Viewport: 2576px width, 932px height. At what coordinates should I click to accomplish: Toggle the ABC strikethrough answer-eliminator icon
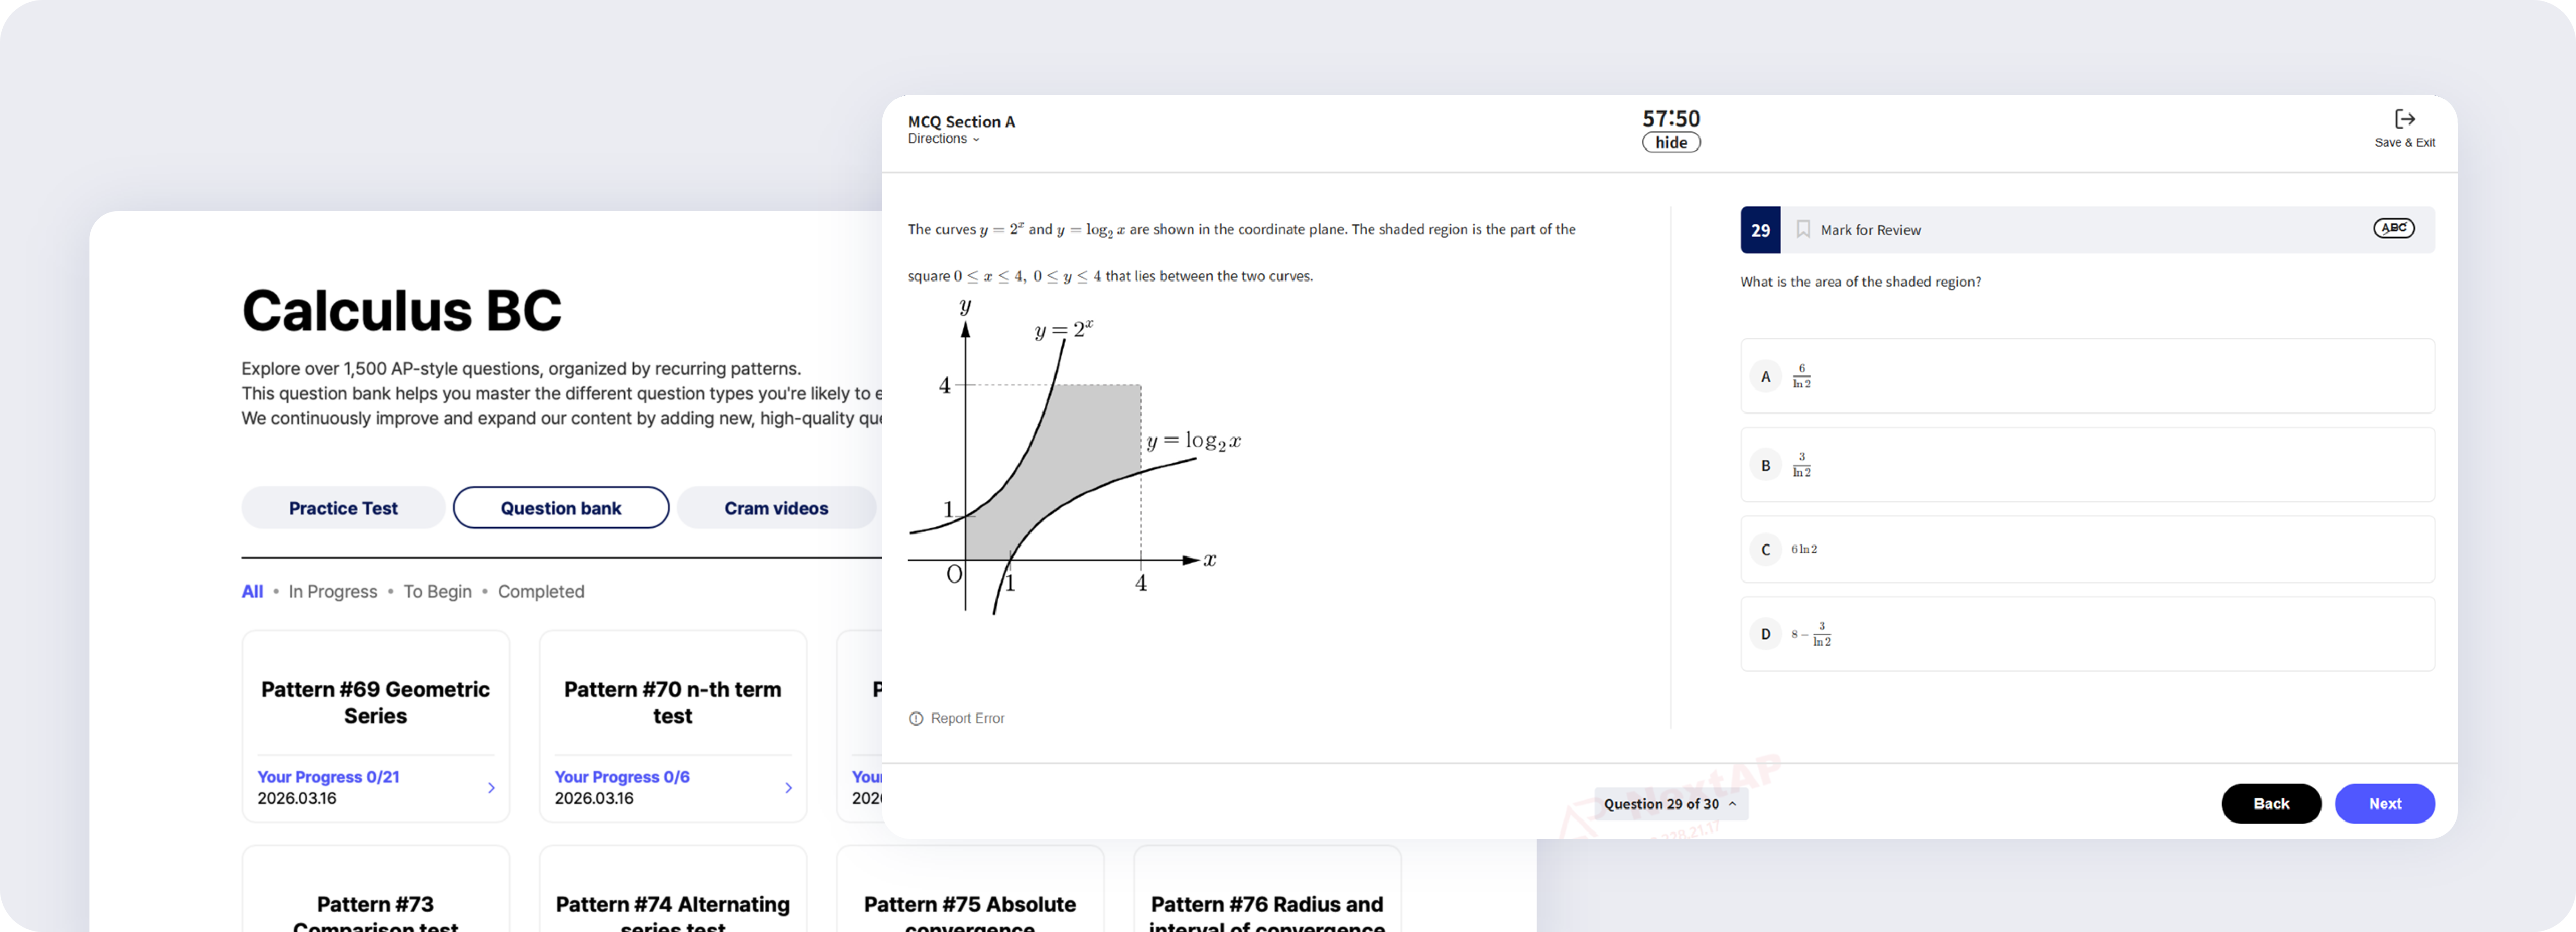coord(2393,228)
